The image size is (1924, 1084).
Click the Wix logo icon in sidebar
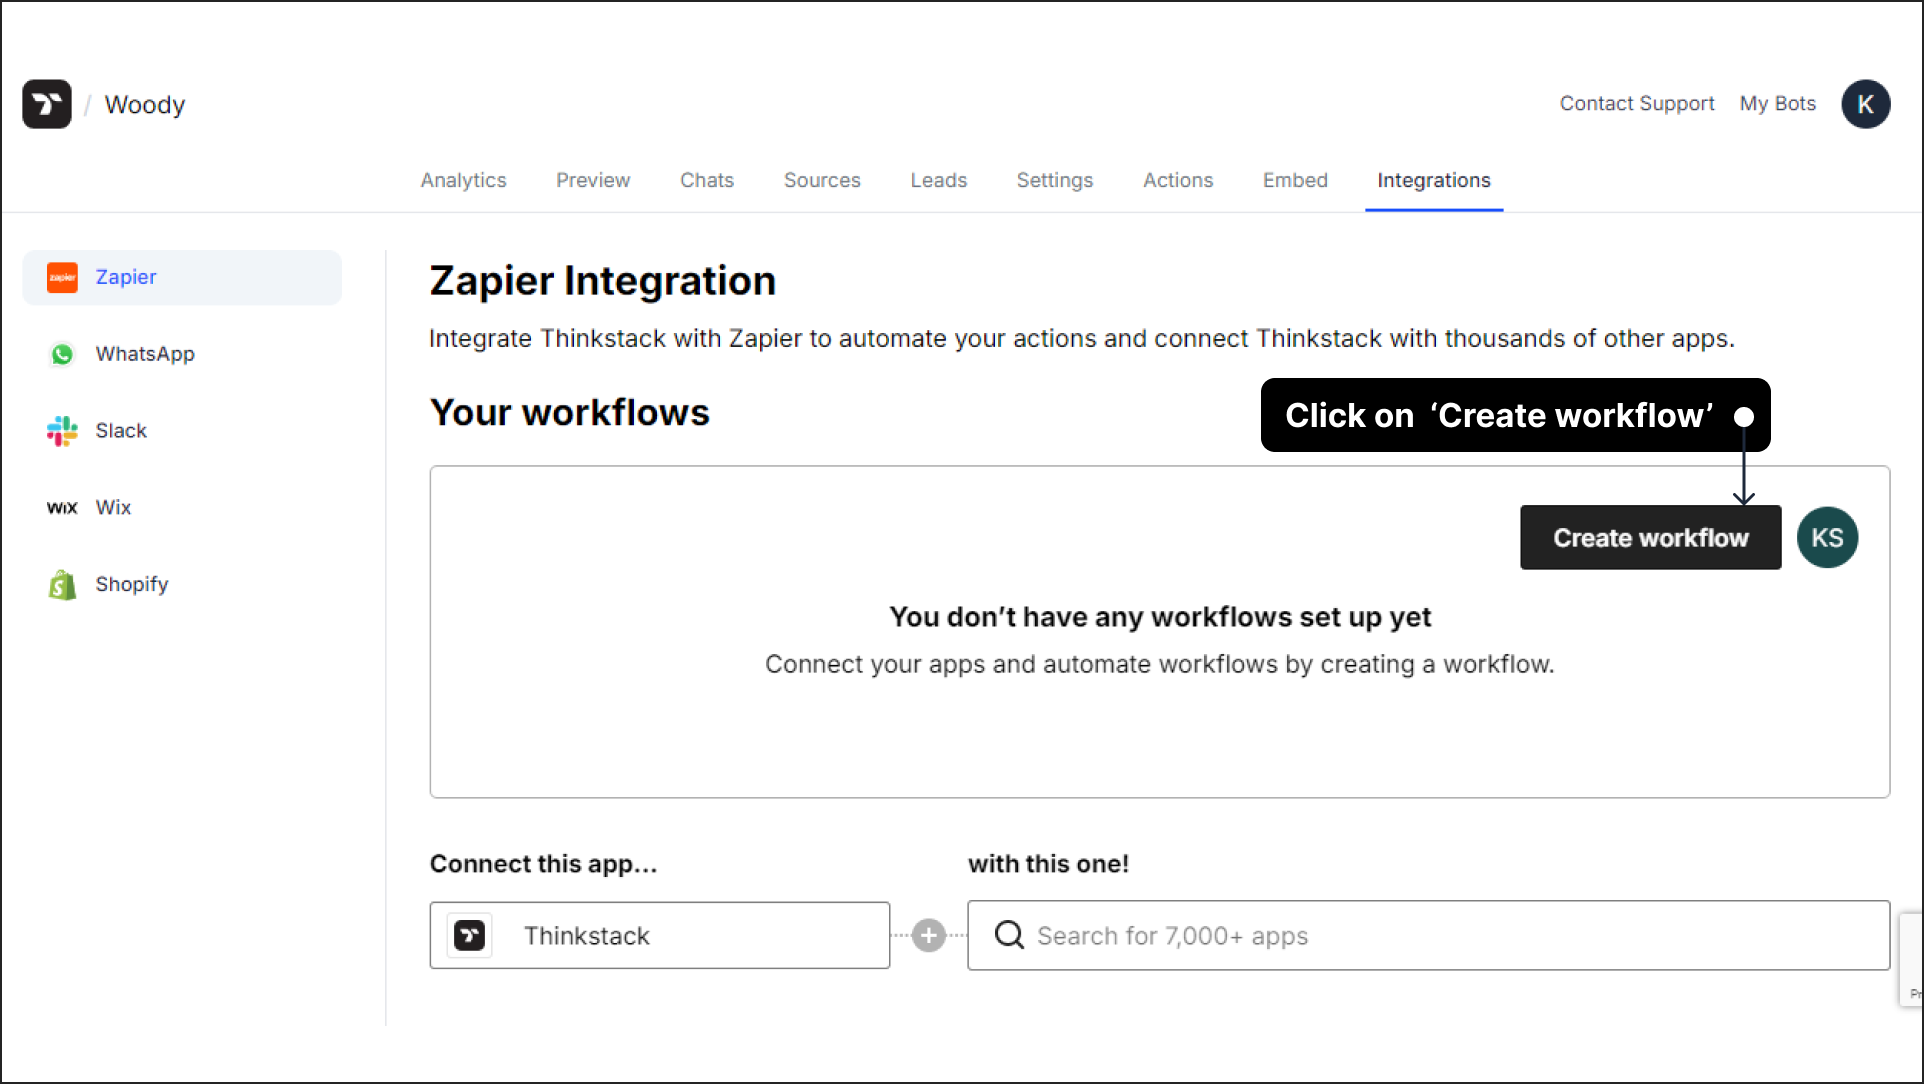pyautogui.click(x=62, y=508)
